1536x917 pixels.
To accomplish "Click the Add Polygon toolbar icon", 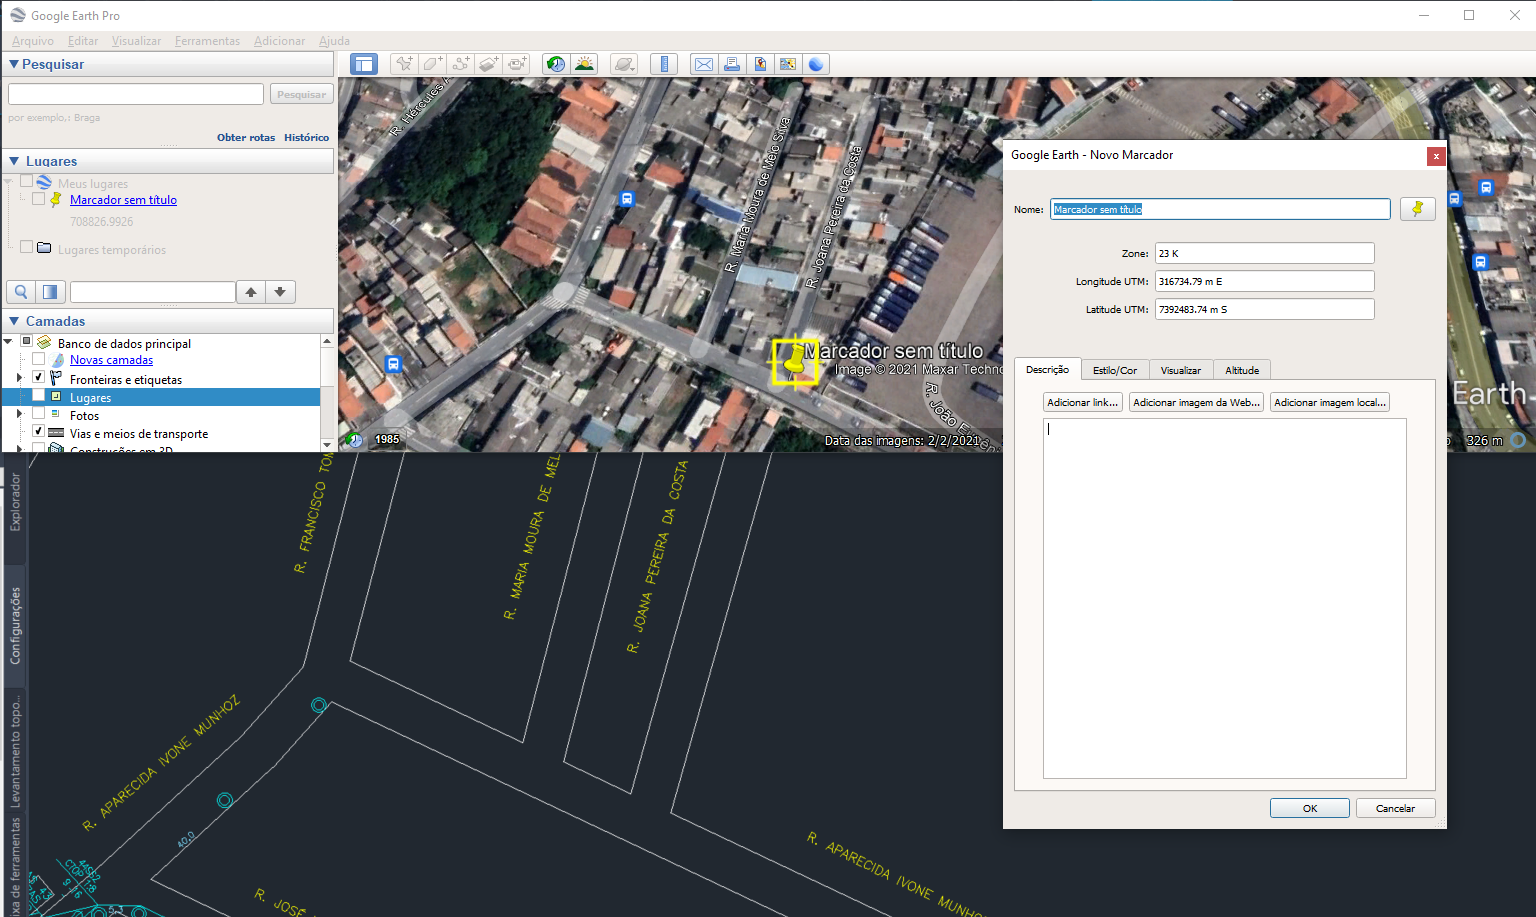I will pos(432,64).
